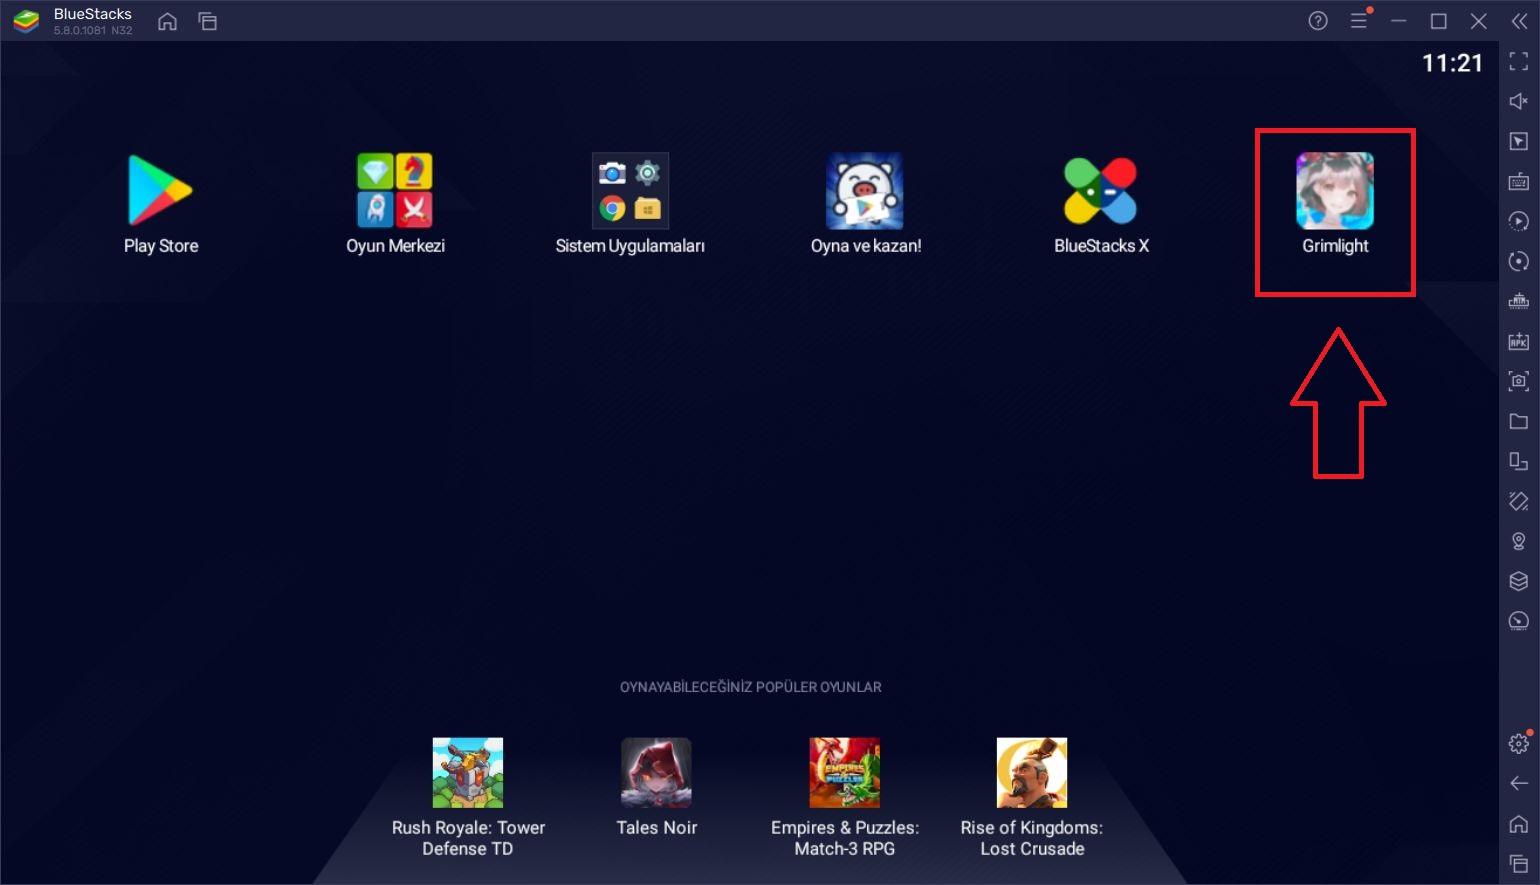Open media folder from sidebar
1540x885 pixels.
[1519, 421]
